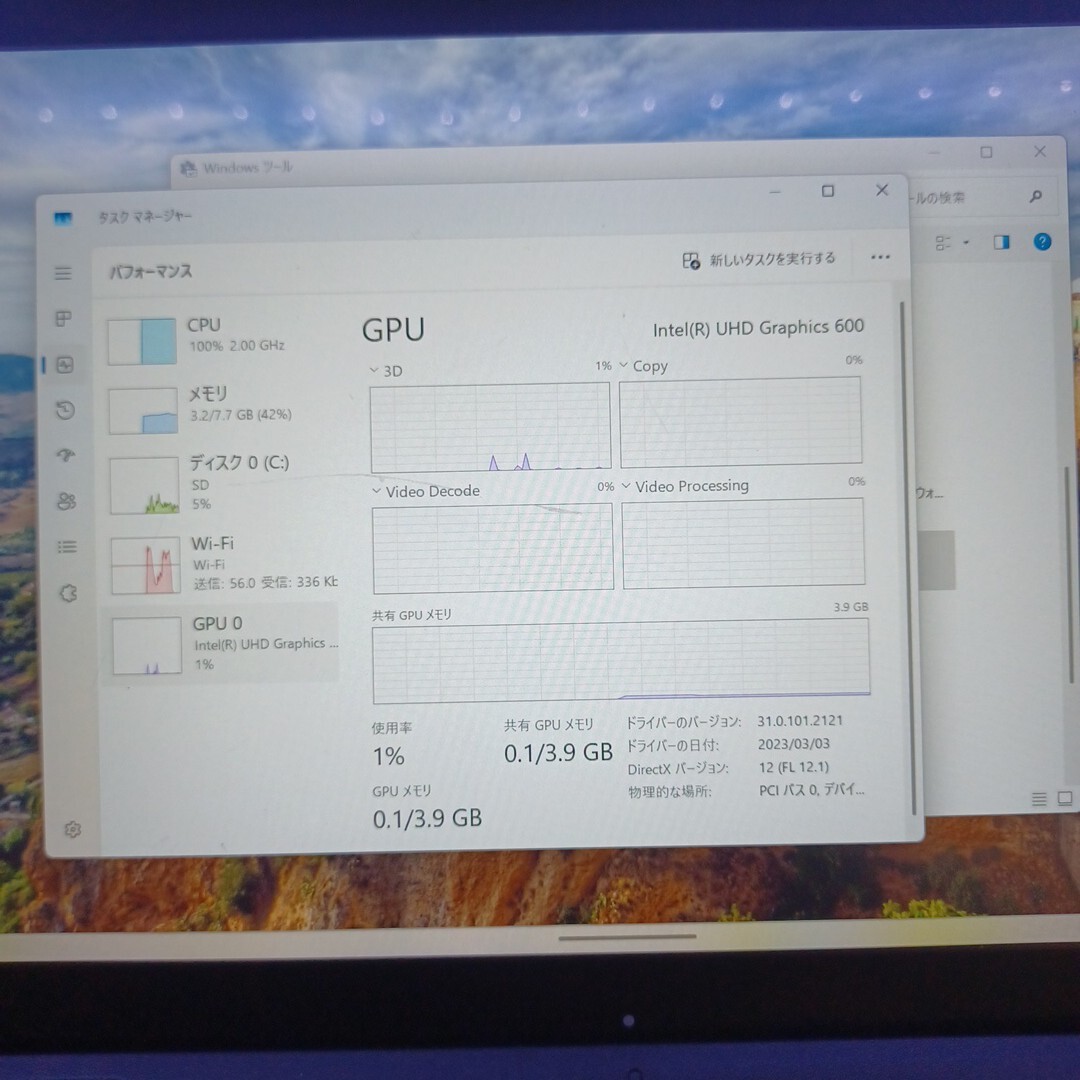Open the Details list icon in Task Manager
This screenshot has height=1080, width=1080.
tap(68, 547)
